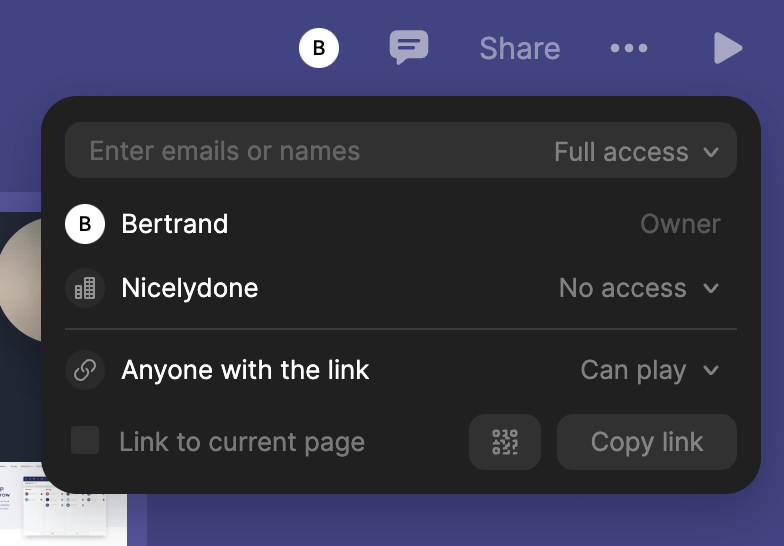Start presentation with the play icon
The height and width of the screenshot is (546, 784).
click(728, 48)
